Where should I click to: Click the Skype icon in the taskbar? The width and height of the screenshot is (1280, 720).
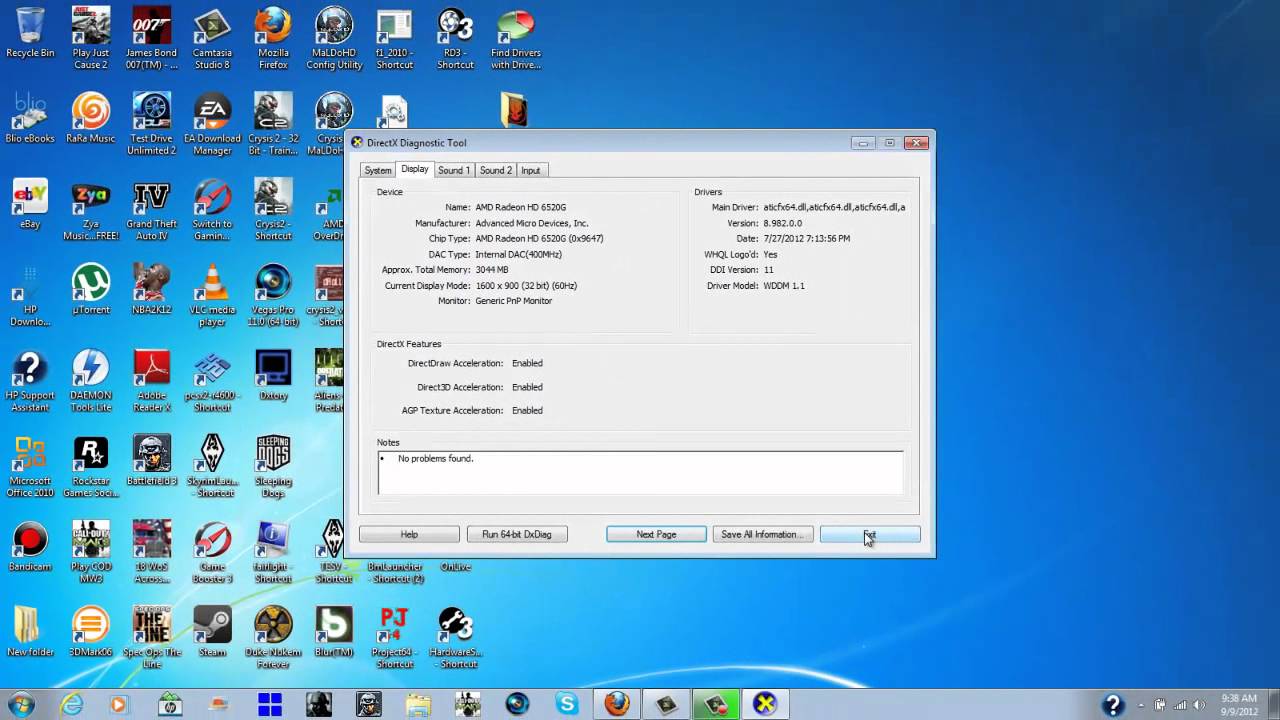coord(567,704)
